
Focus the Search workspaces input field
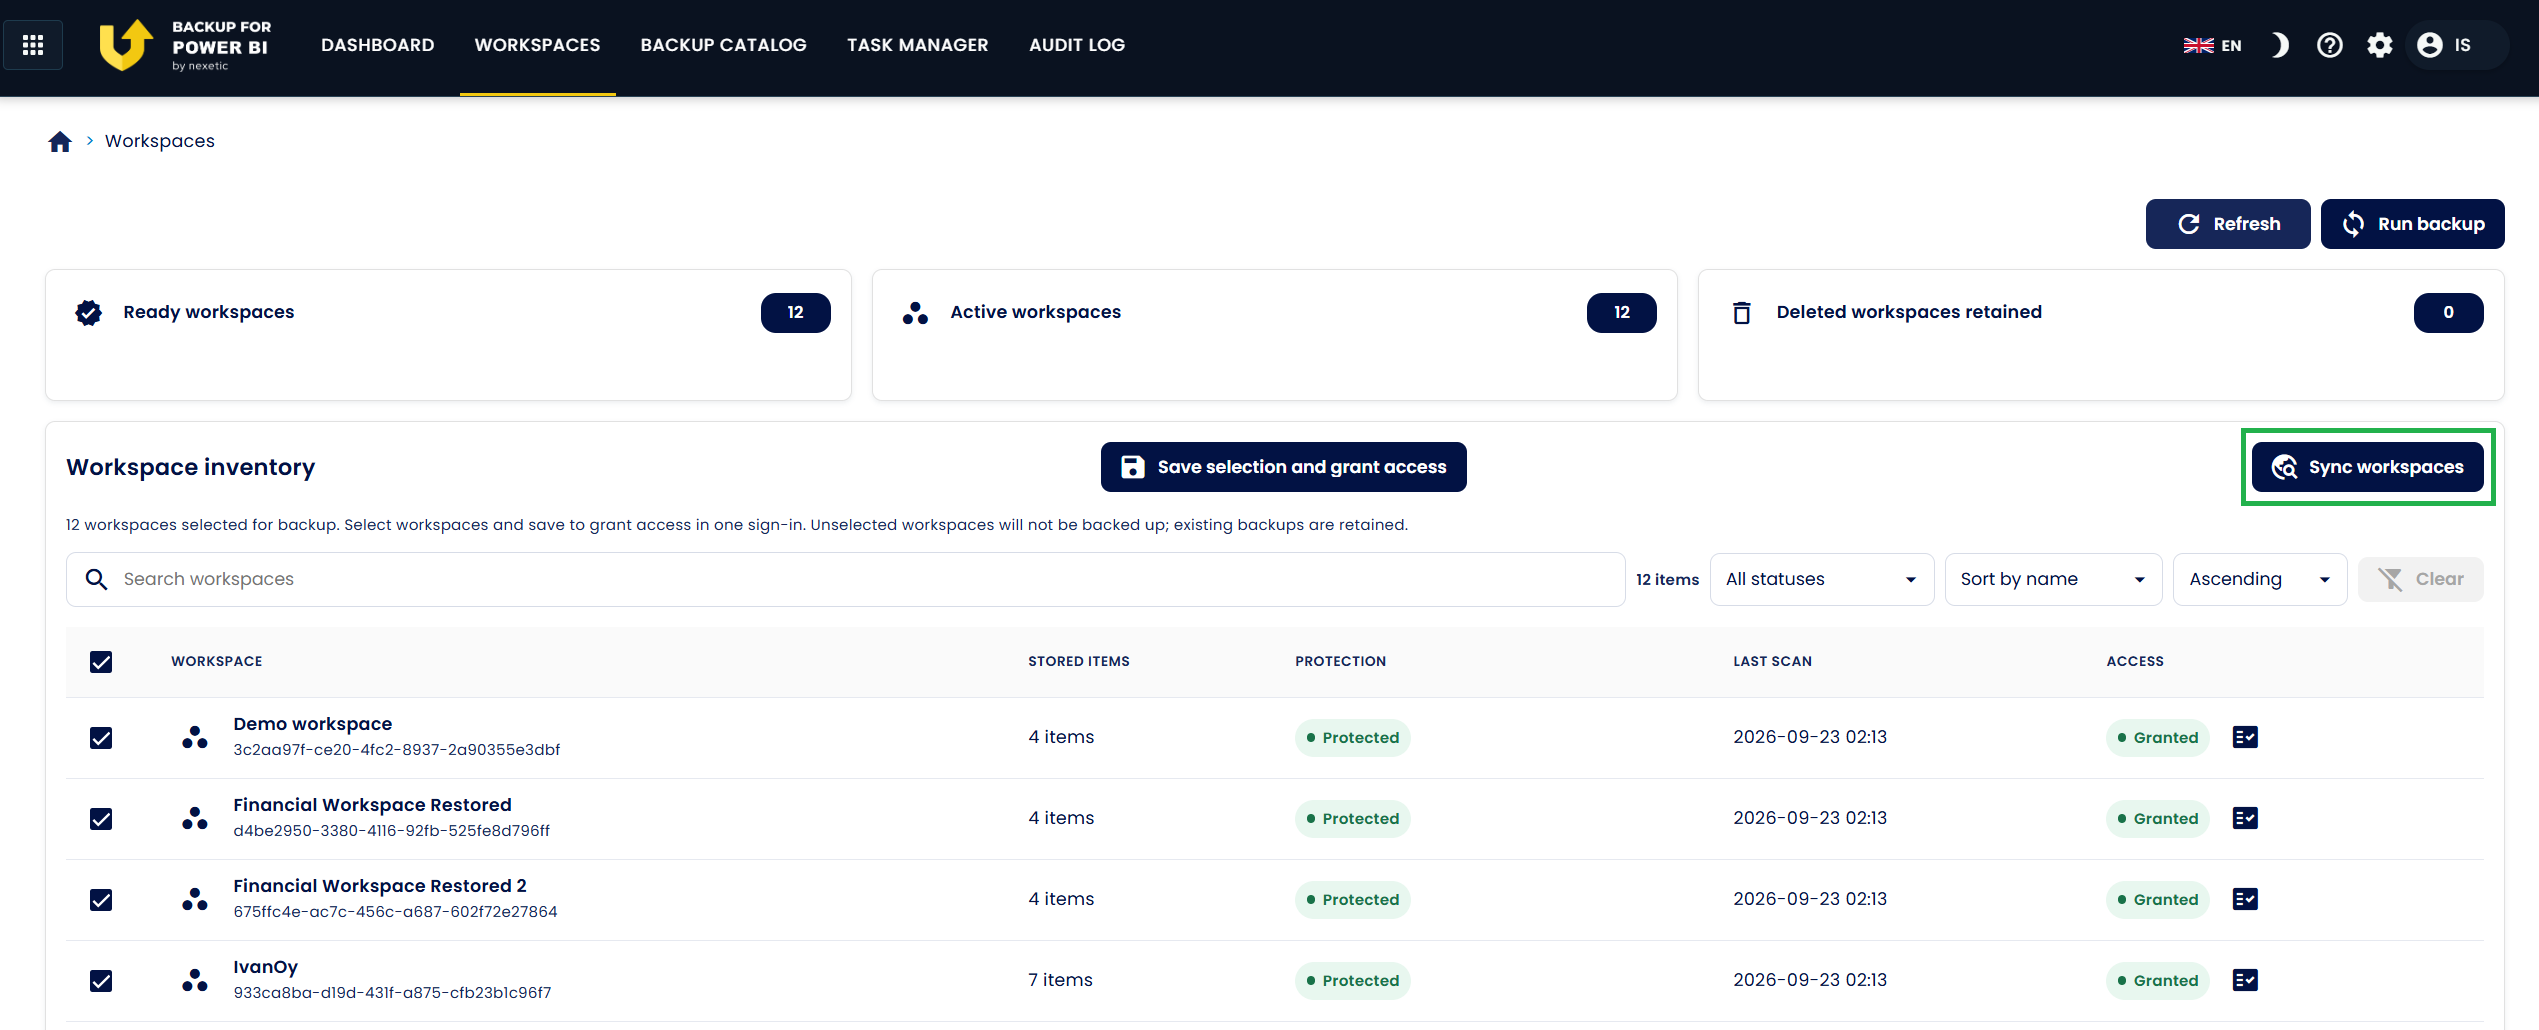[x=845, y=579]
